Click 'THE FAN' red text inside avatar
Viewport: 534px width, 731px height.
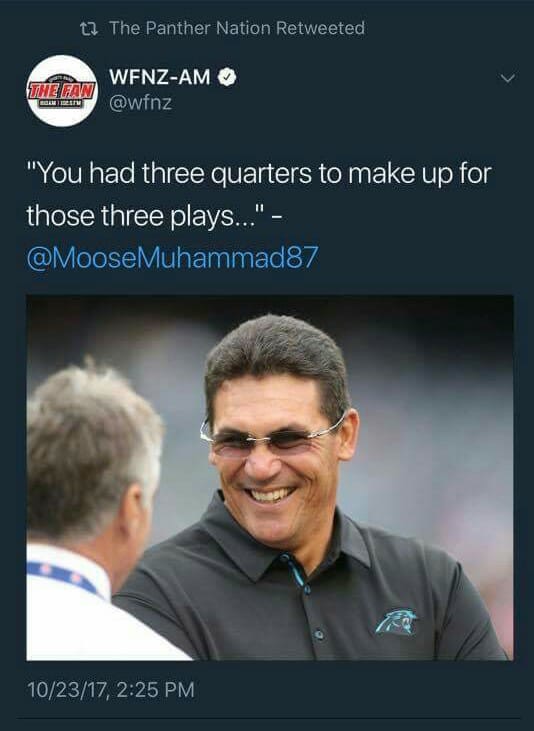click(62, 90)
